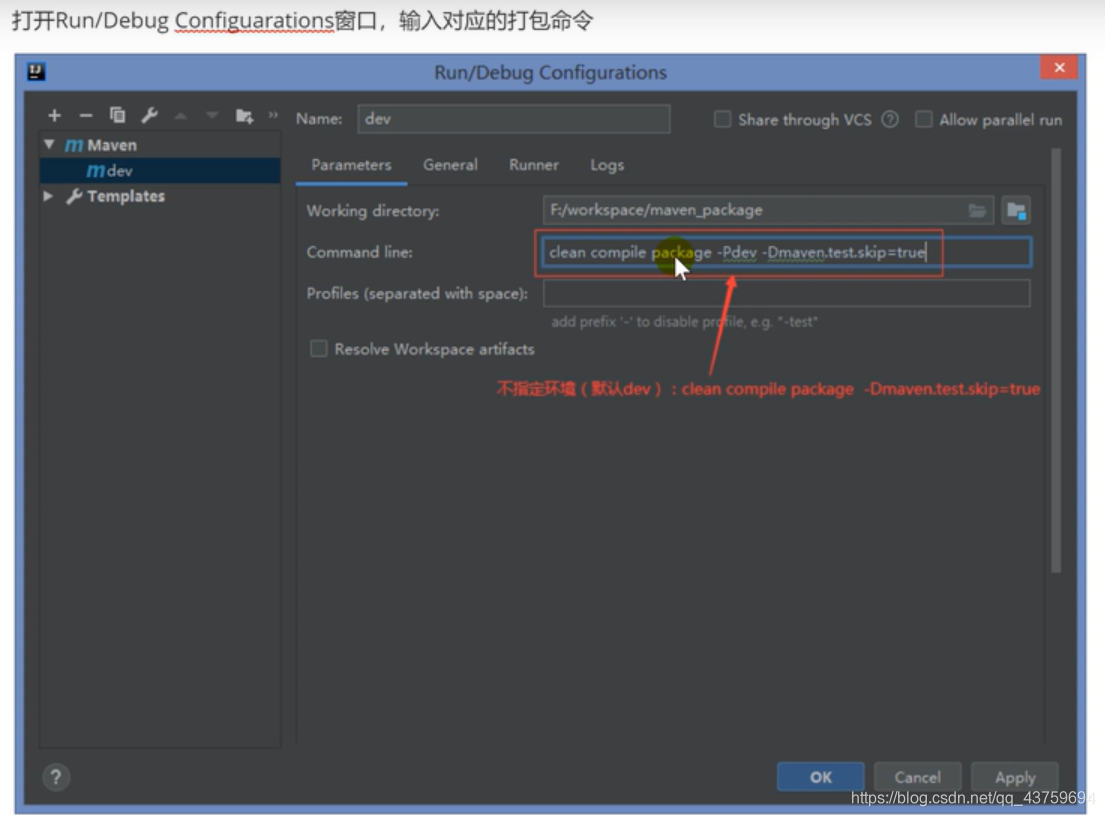Remove configuration with minus icon
The image size is (1105, 817).
[86, 115]
